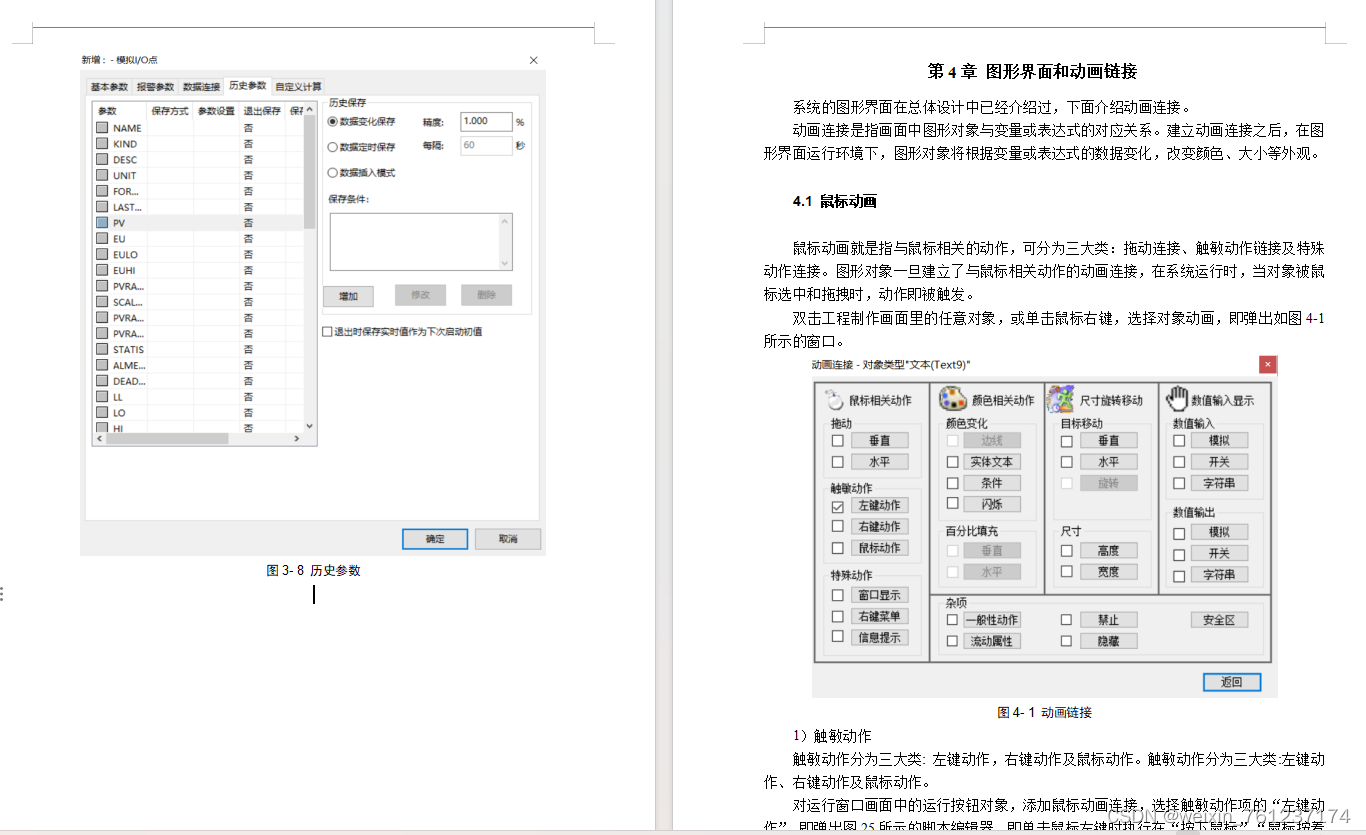1366x835 pixels.
Task: Click the 鼠标动作 button
Action: click(x=879, y=548)
